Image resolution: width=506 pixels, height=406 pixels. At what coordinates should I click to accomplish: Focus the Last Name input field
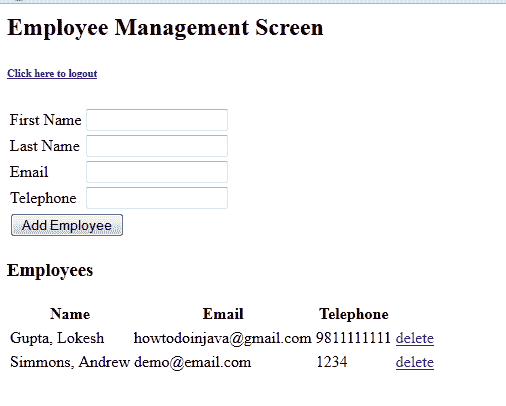point(157,146)
